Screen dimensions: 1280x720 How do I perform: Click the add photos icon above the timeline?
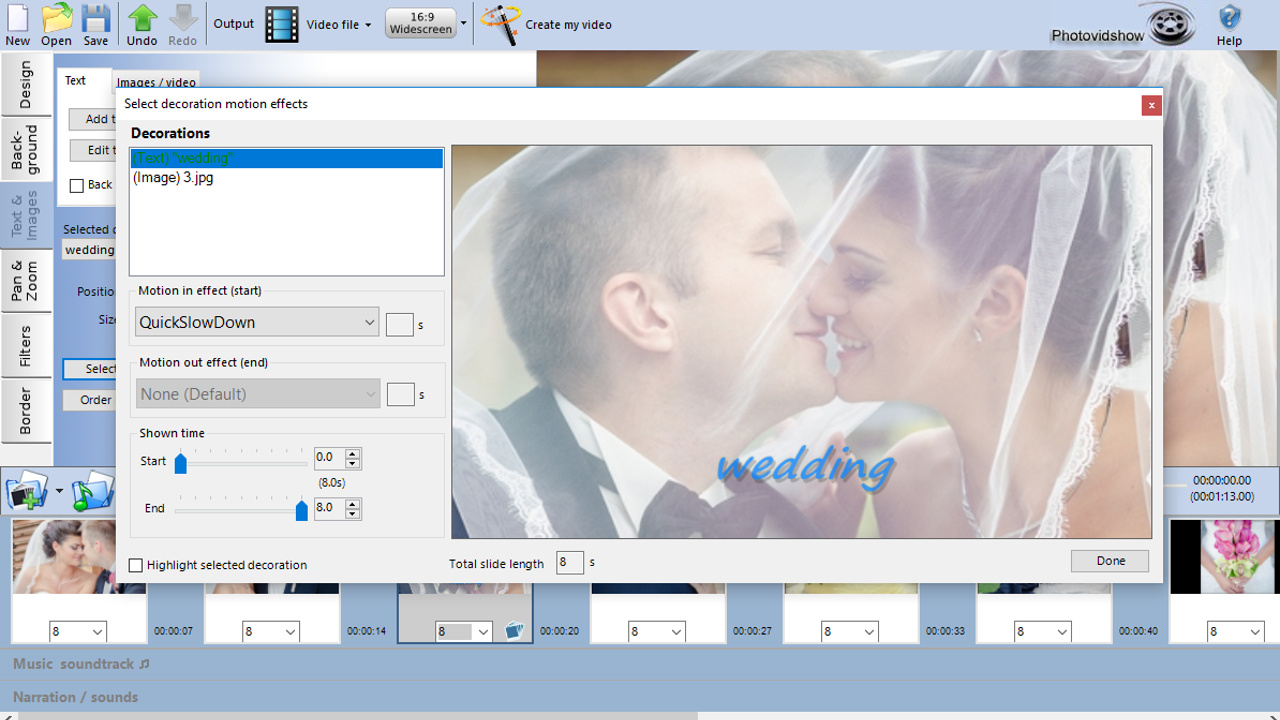click(27, 490)
